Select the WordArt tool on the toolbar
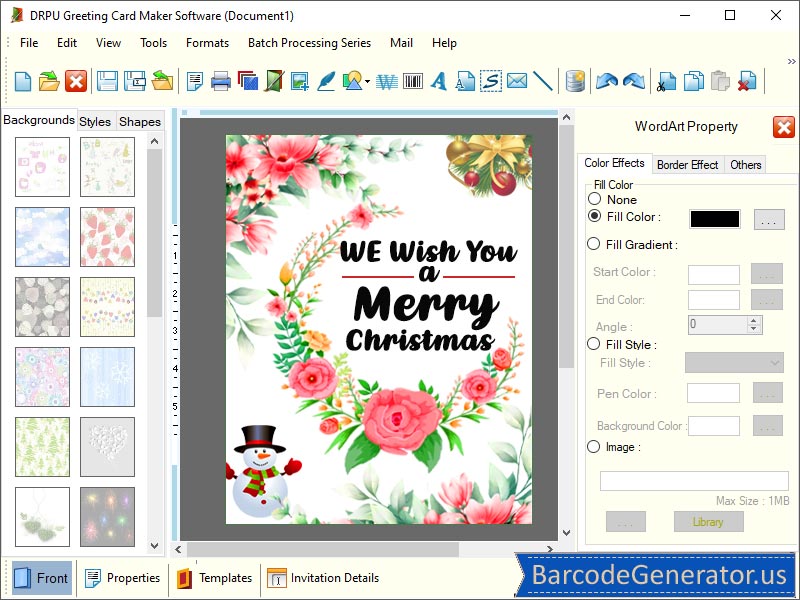This screenshot has height=600, width=800. pyautogui.click(x=385, y=81)
